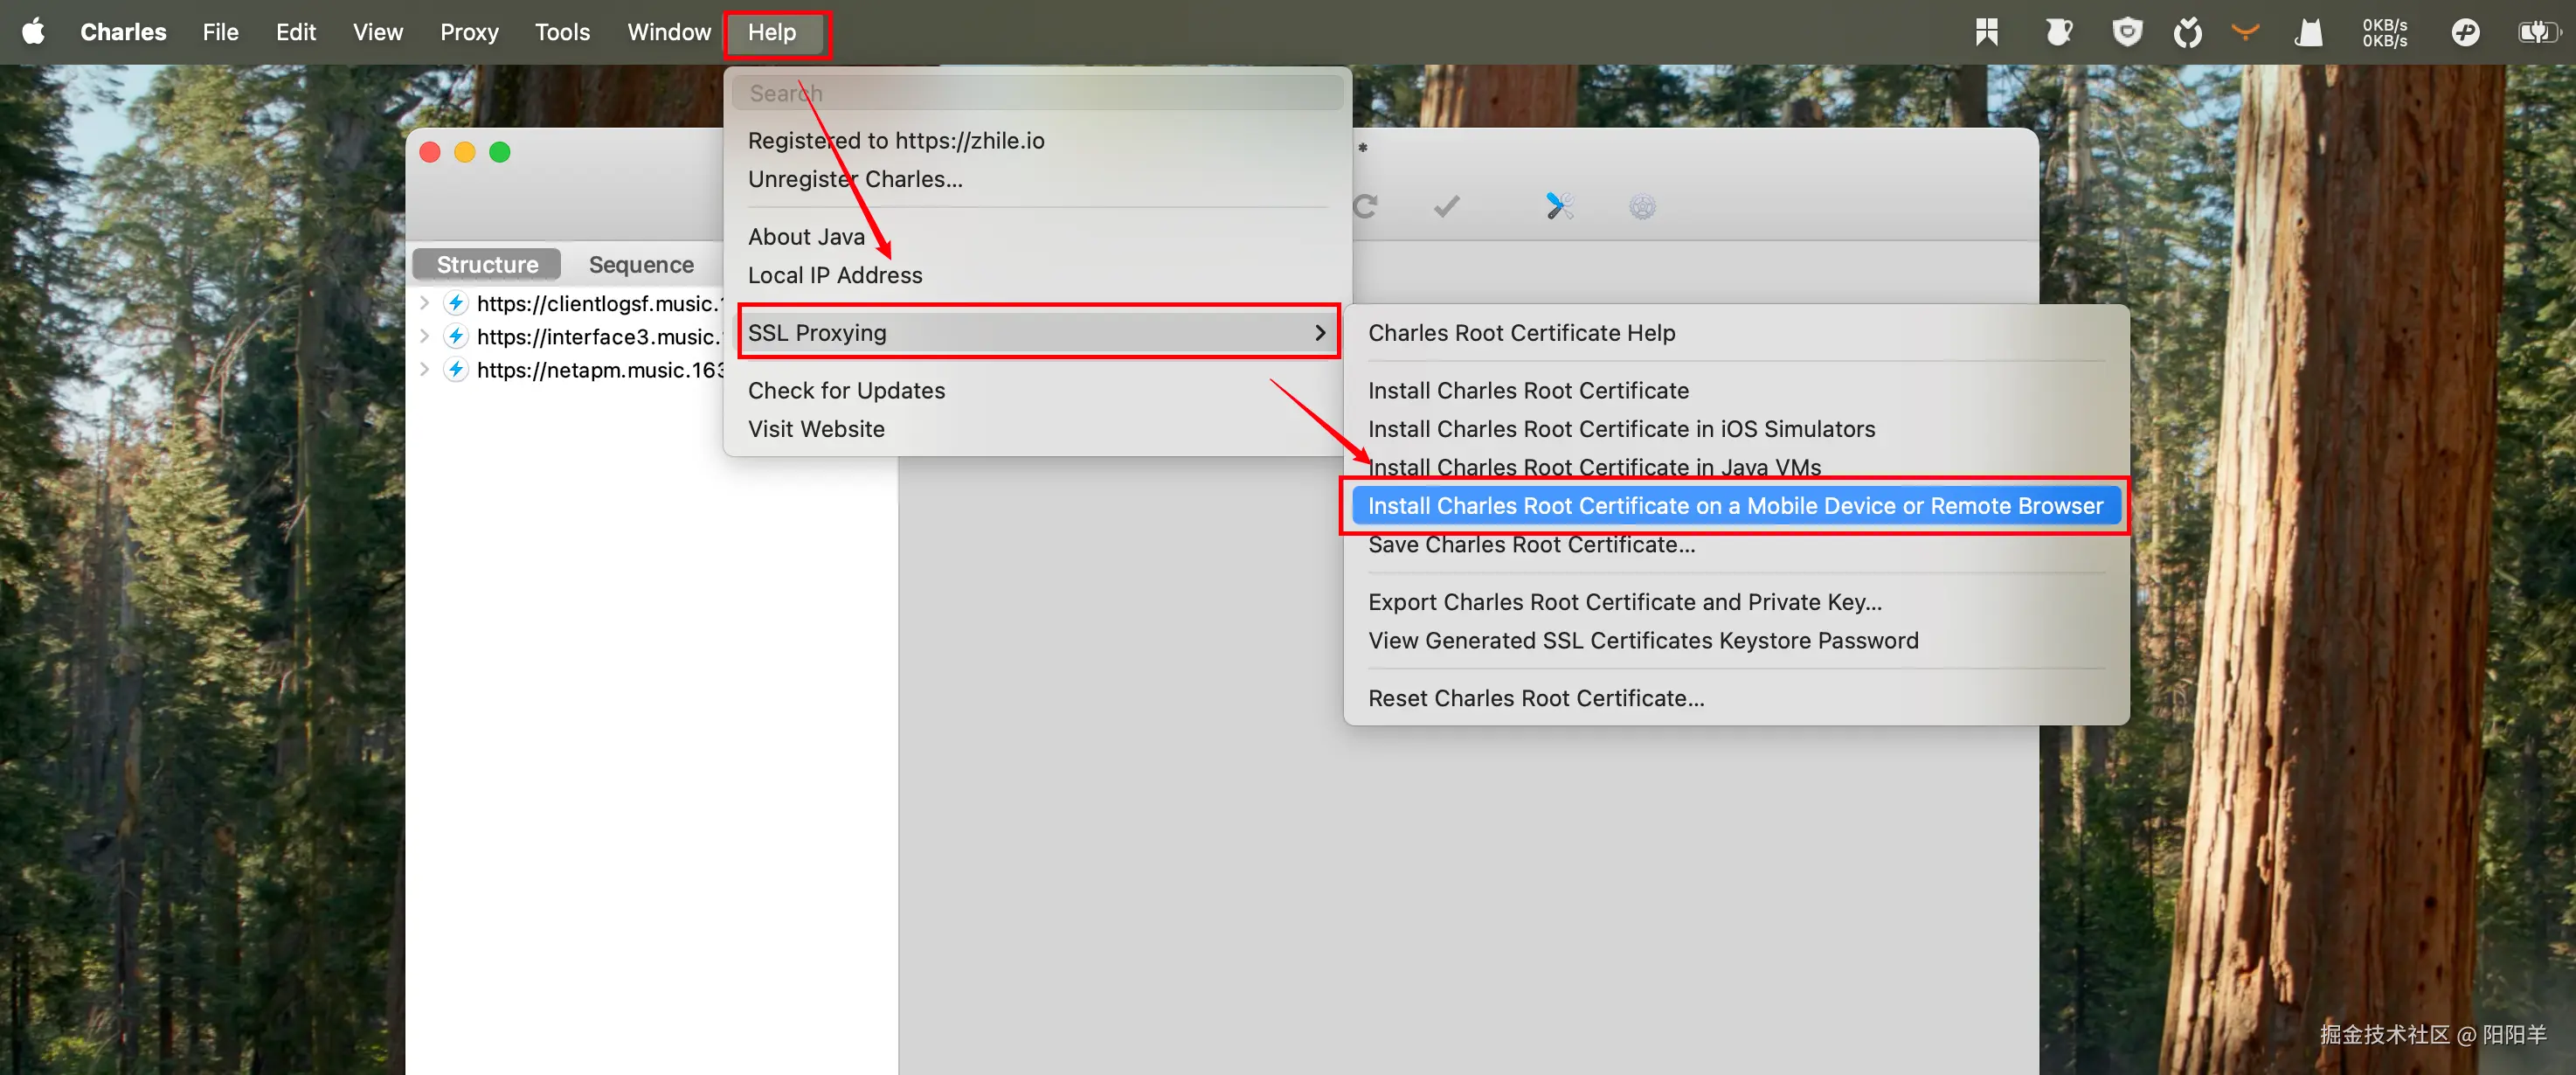Screen dimensions: 2576x1075
Task: Open the Proxy menu
Action: point(469,32)
